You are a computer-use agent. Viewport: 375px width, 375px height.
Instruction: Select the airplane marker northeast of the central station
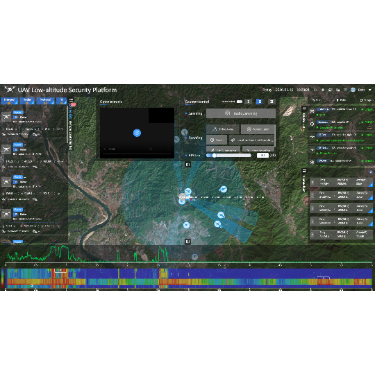point(223,190)
